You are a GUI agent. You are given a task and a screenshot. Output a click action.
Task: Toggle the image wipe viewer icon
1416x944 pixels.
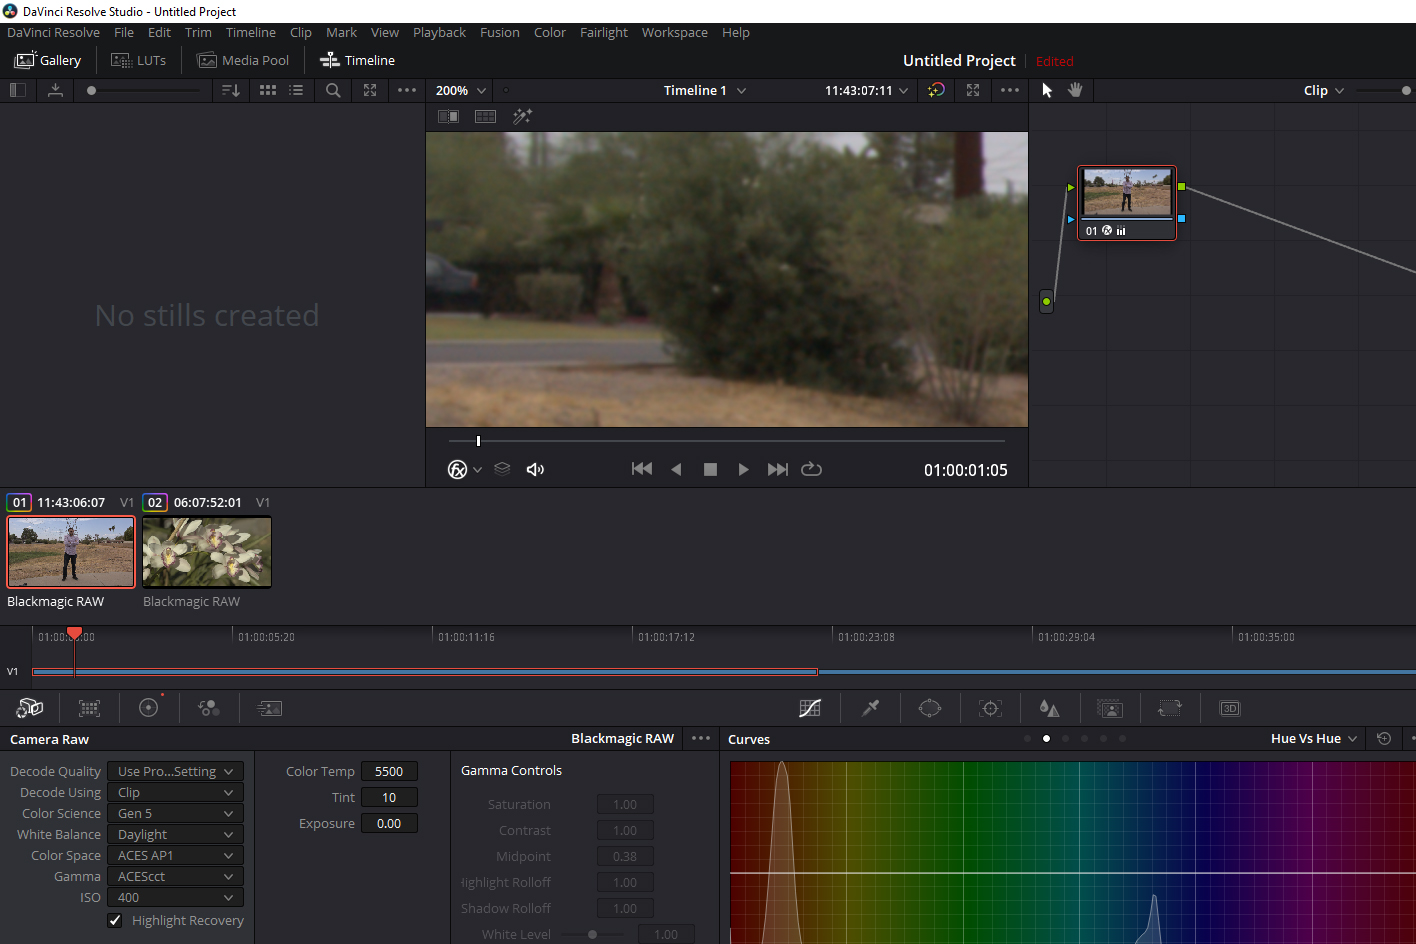tap(448, 116)
